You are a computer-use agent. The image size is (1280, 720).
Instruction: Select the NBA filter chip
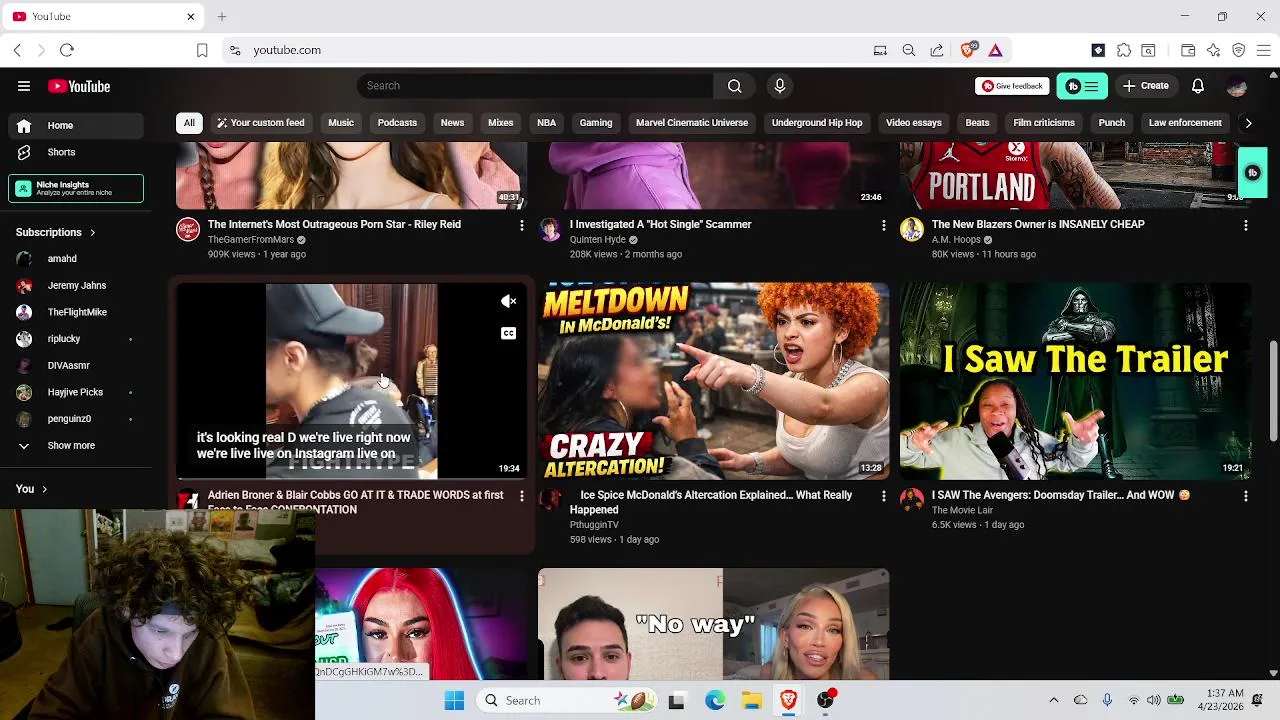[x=546, y=123]
